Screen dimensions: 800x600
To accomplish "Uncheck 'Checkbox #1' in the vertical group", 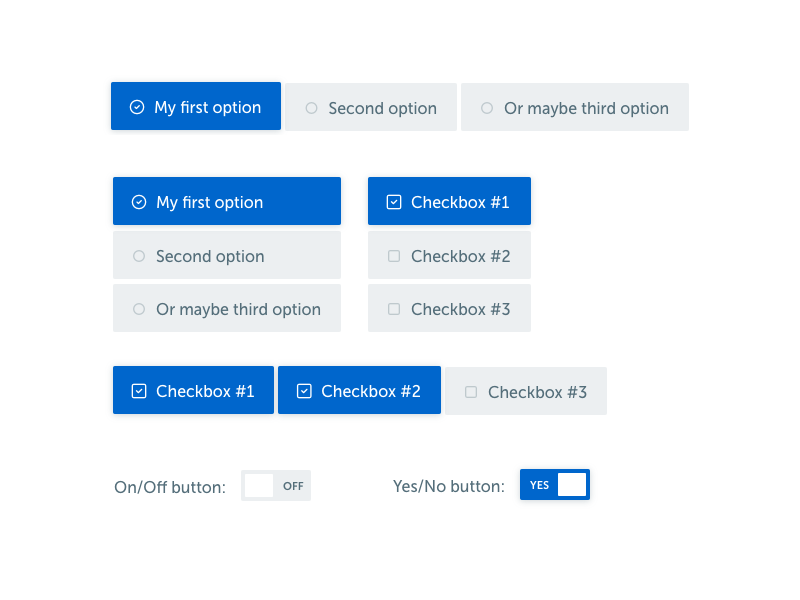I will click(449, 201).
